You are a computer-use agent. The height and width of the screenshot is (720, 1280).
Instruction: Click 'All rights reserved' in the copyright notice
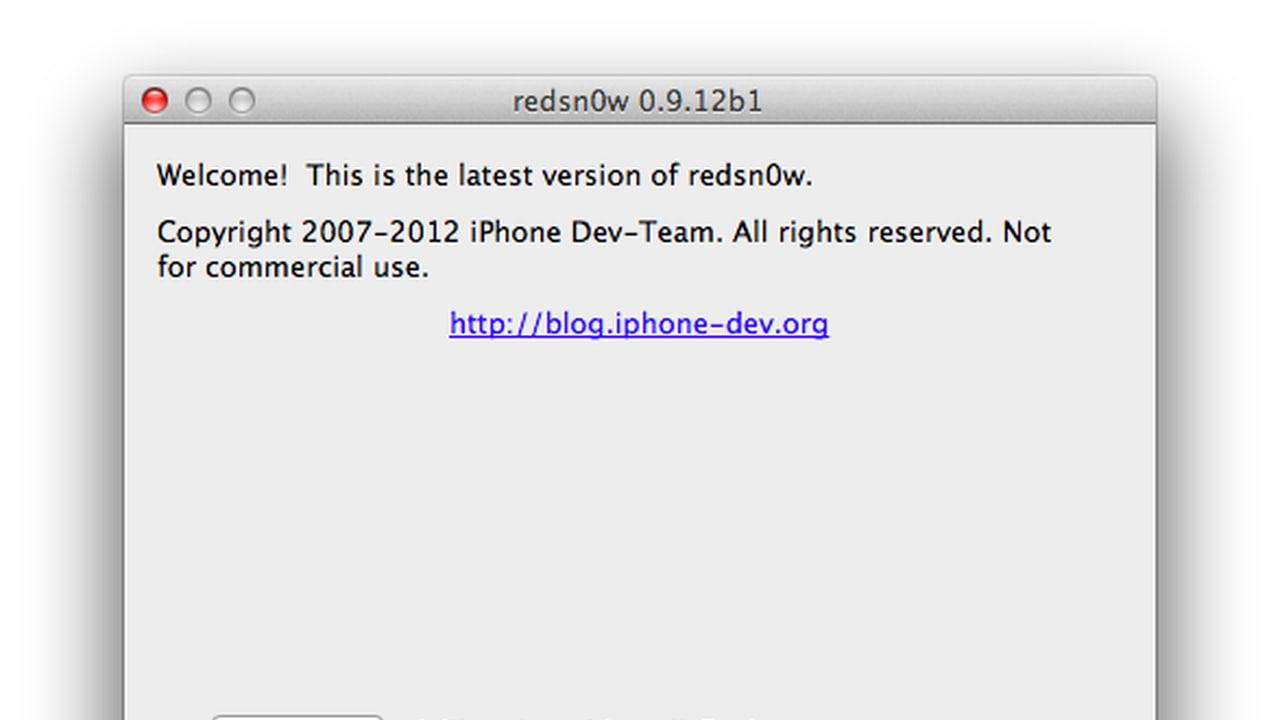click(x=861, y=232)
